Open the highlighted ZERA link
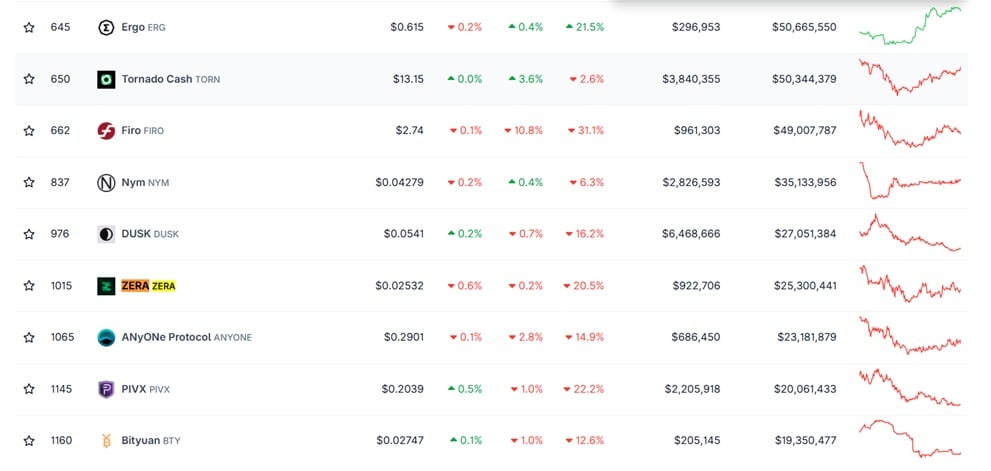This screenshot has height=471, width=991. coord(149,286)
